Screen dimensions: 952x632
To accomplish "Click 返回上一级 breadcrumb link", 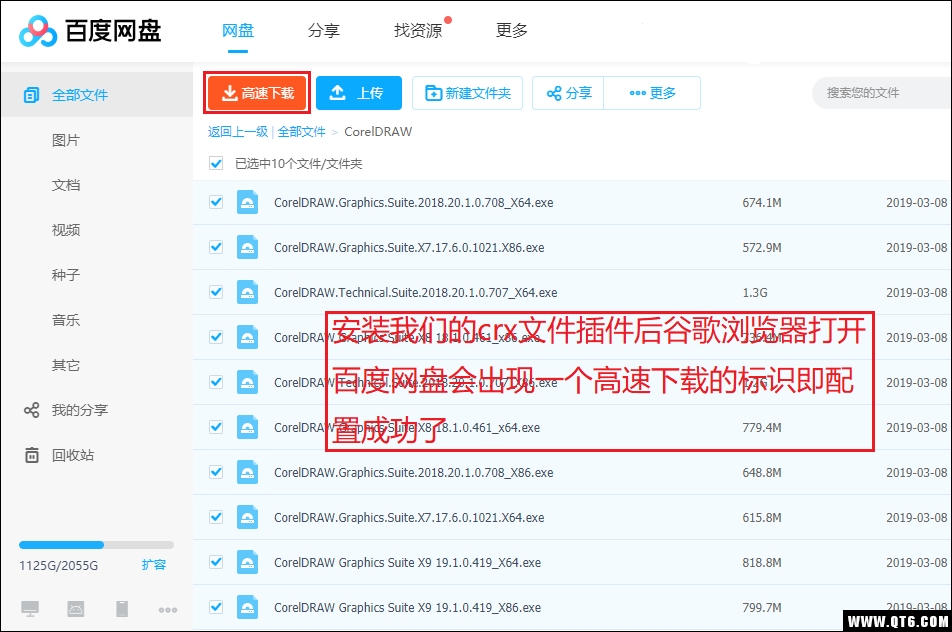I will click(238, 132).
